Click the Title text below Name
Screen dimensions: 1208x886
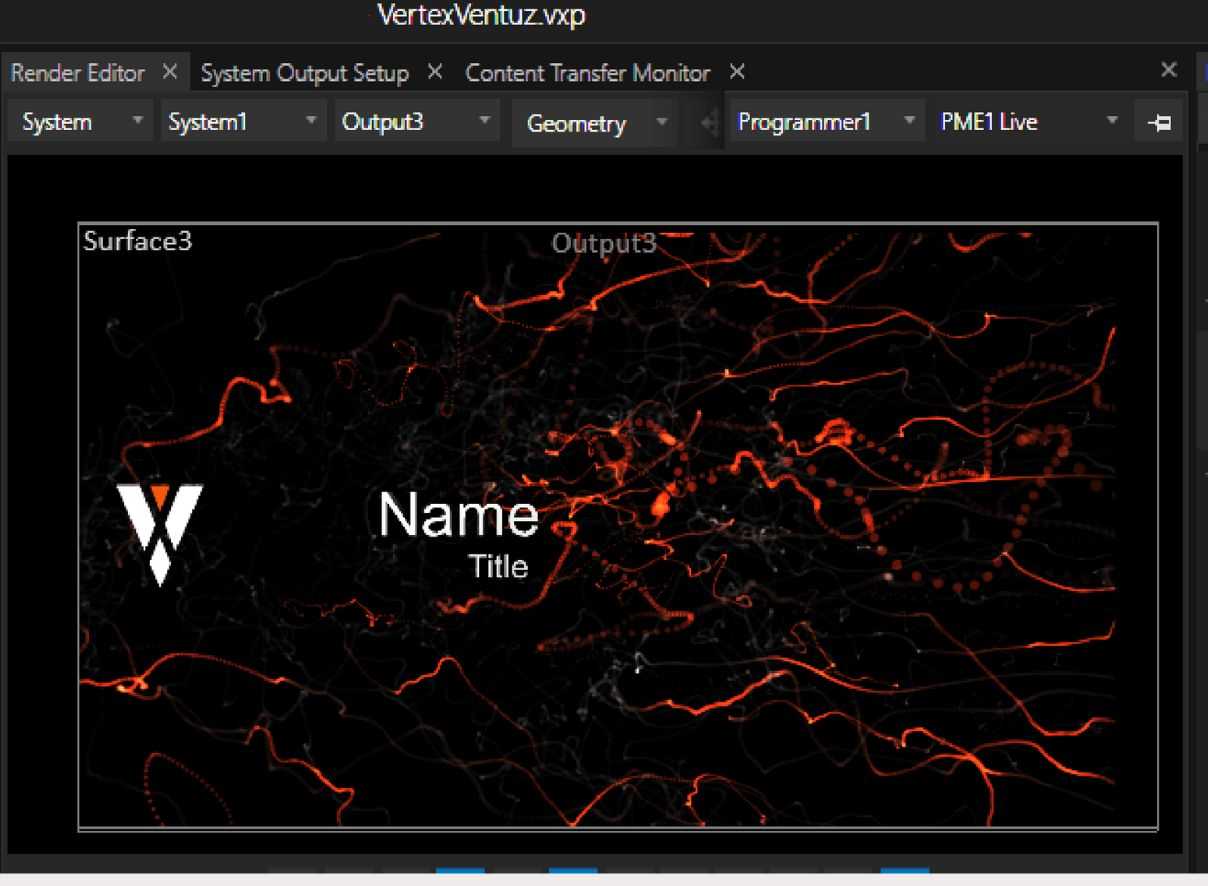pos(498,567)
